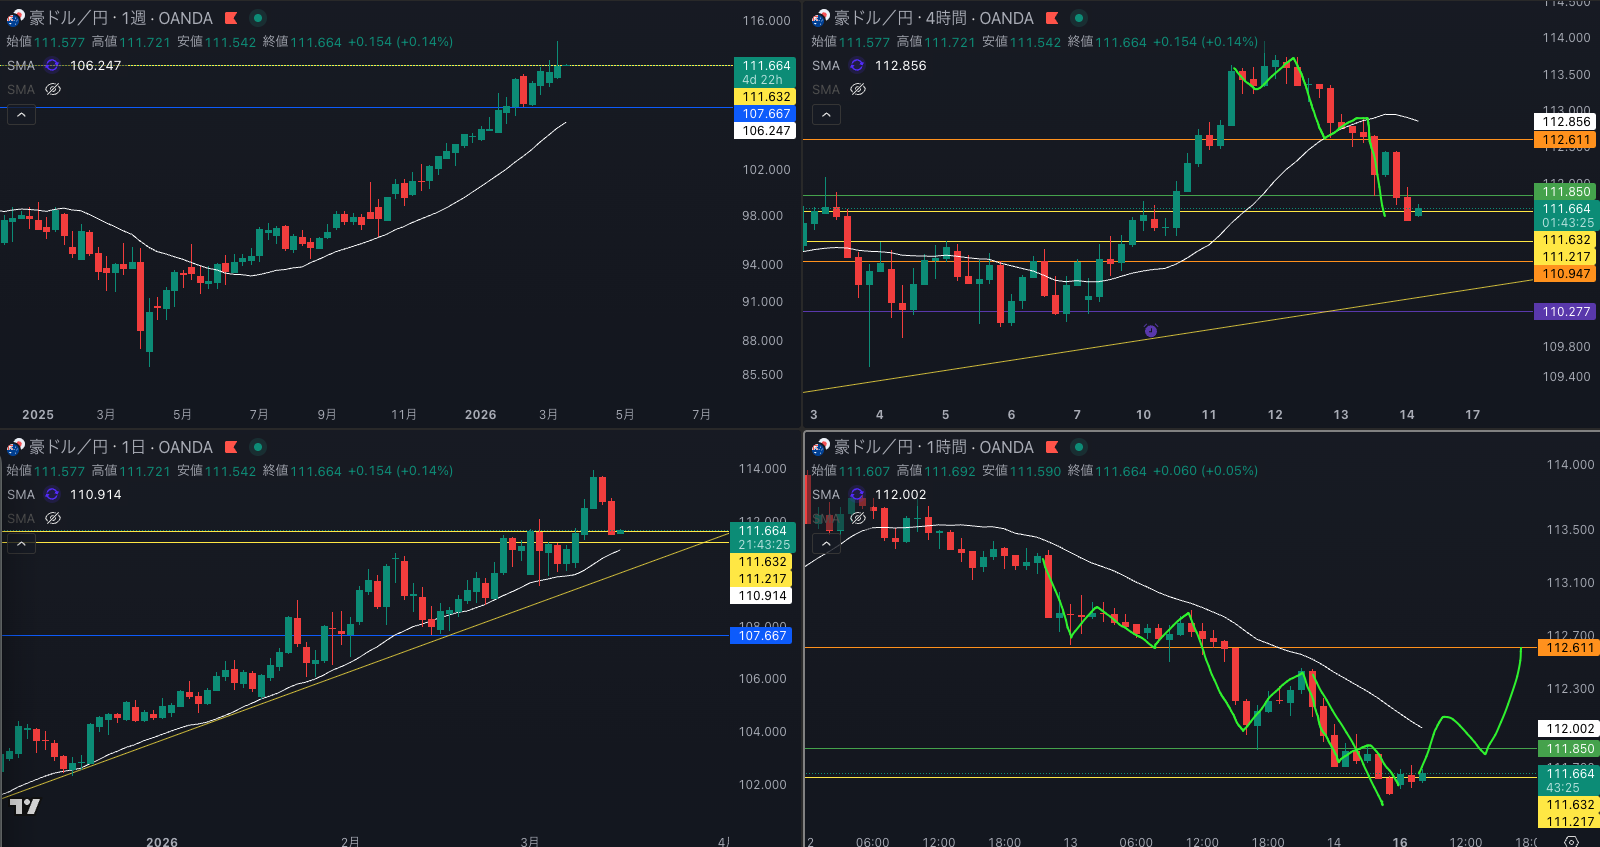Collapse the indicator legend on the 4-hour chart
Image resolution: width=1600 pixels, height=847 pixels.
tap(826, 115)
